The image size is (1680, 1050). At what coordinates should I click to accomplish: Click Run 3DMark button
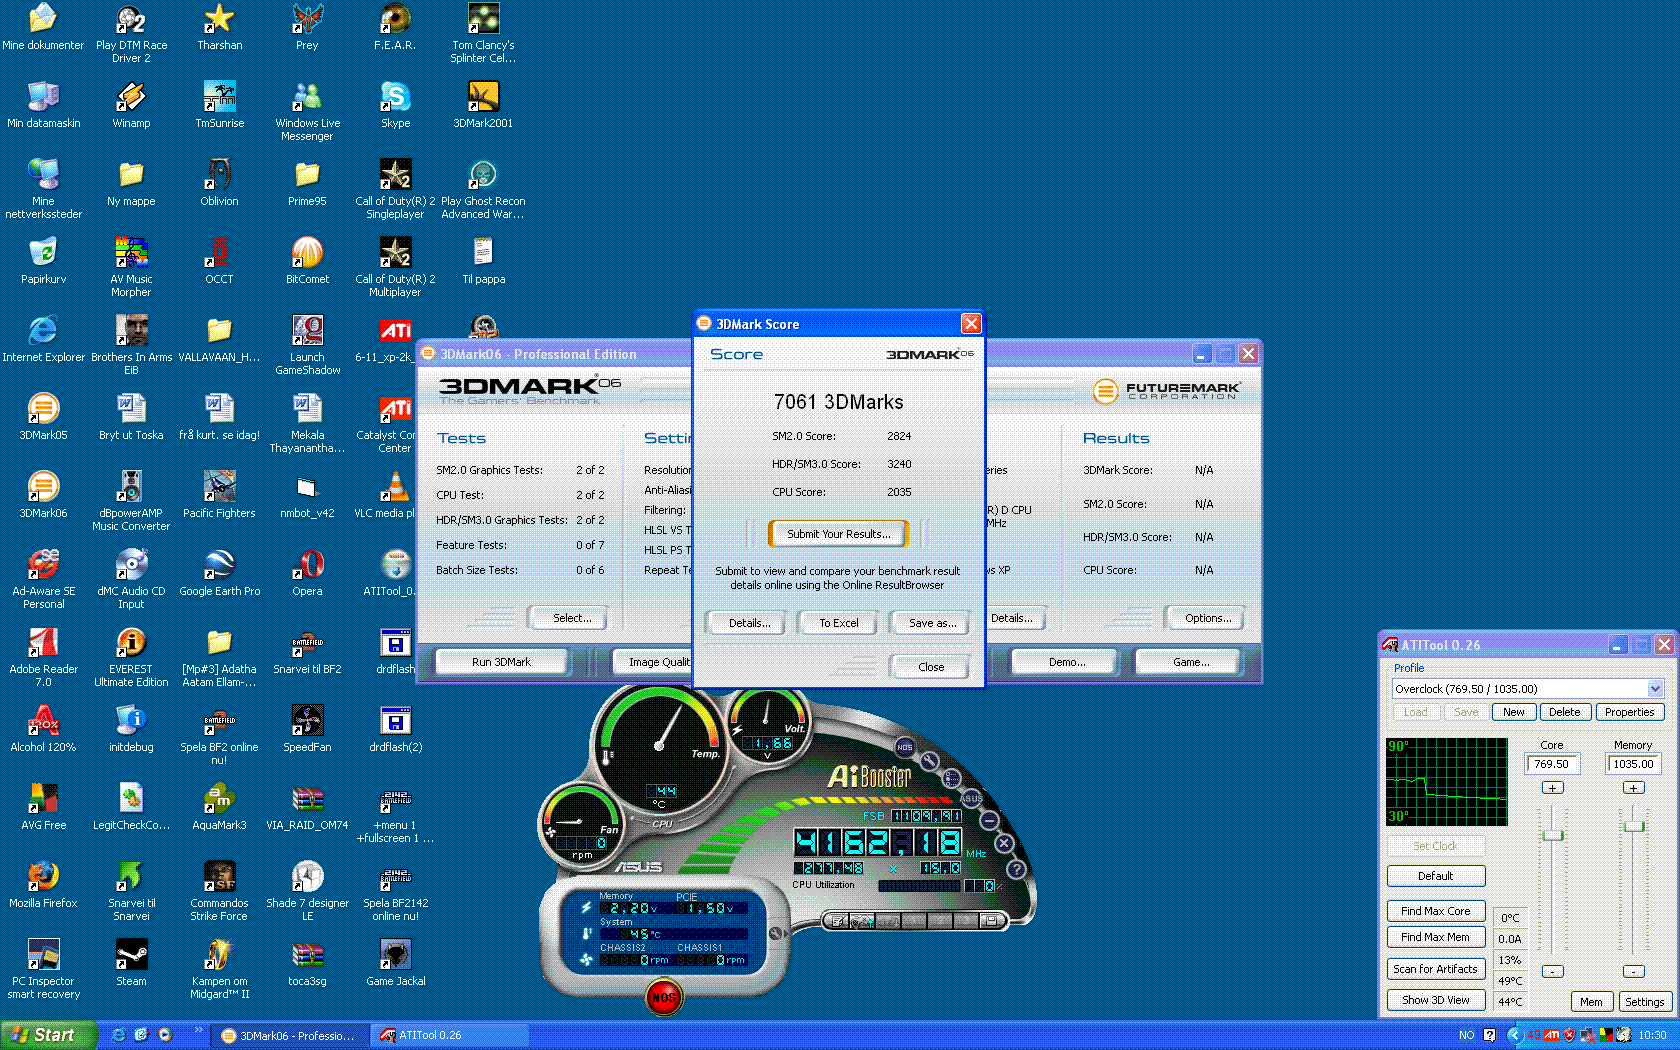tap(501, 662)
